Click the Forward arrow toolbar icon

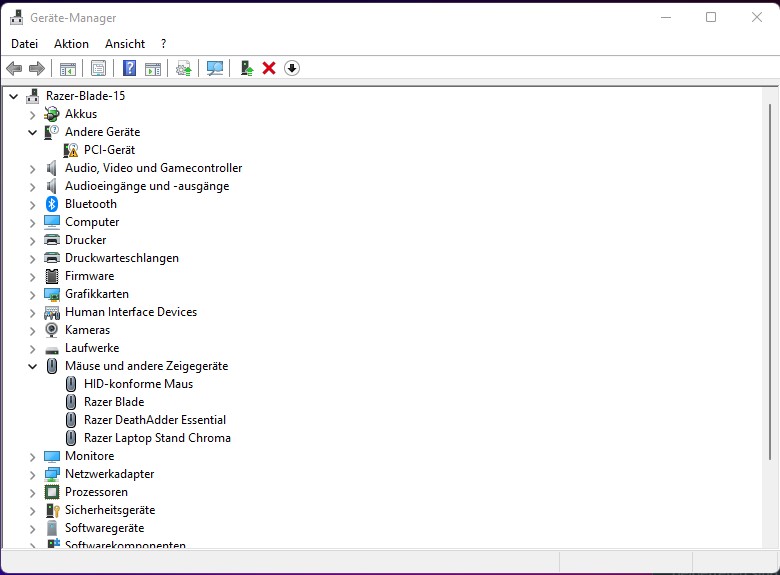pos(37,68)
